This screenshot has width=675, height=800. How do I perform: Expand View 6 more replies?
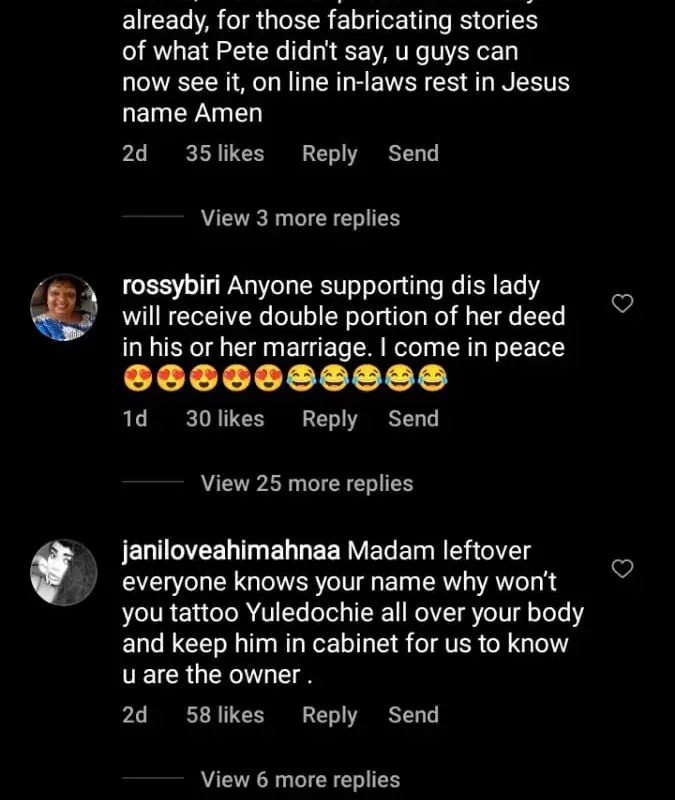pos(300,779)
